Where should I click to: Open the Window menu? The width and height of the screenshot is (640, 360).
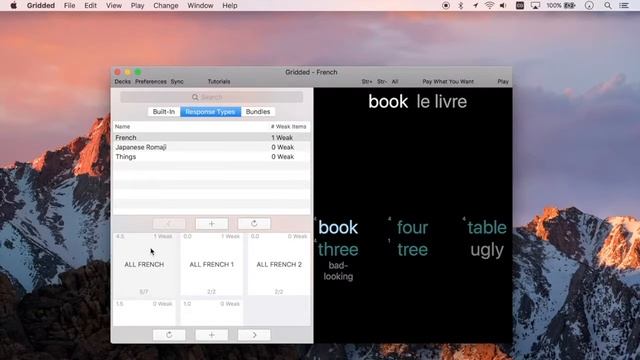[200, 5]
